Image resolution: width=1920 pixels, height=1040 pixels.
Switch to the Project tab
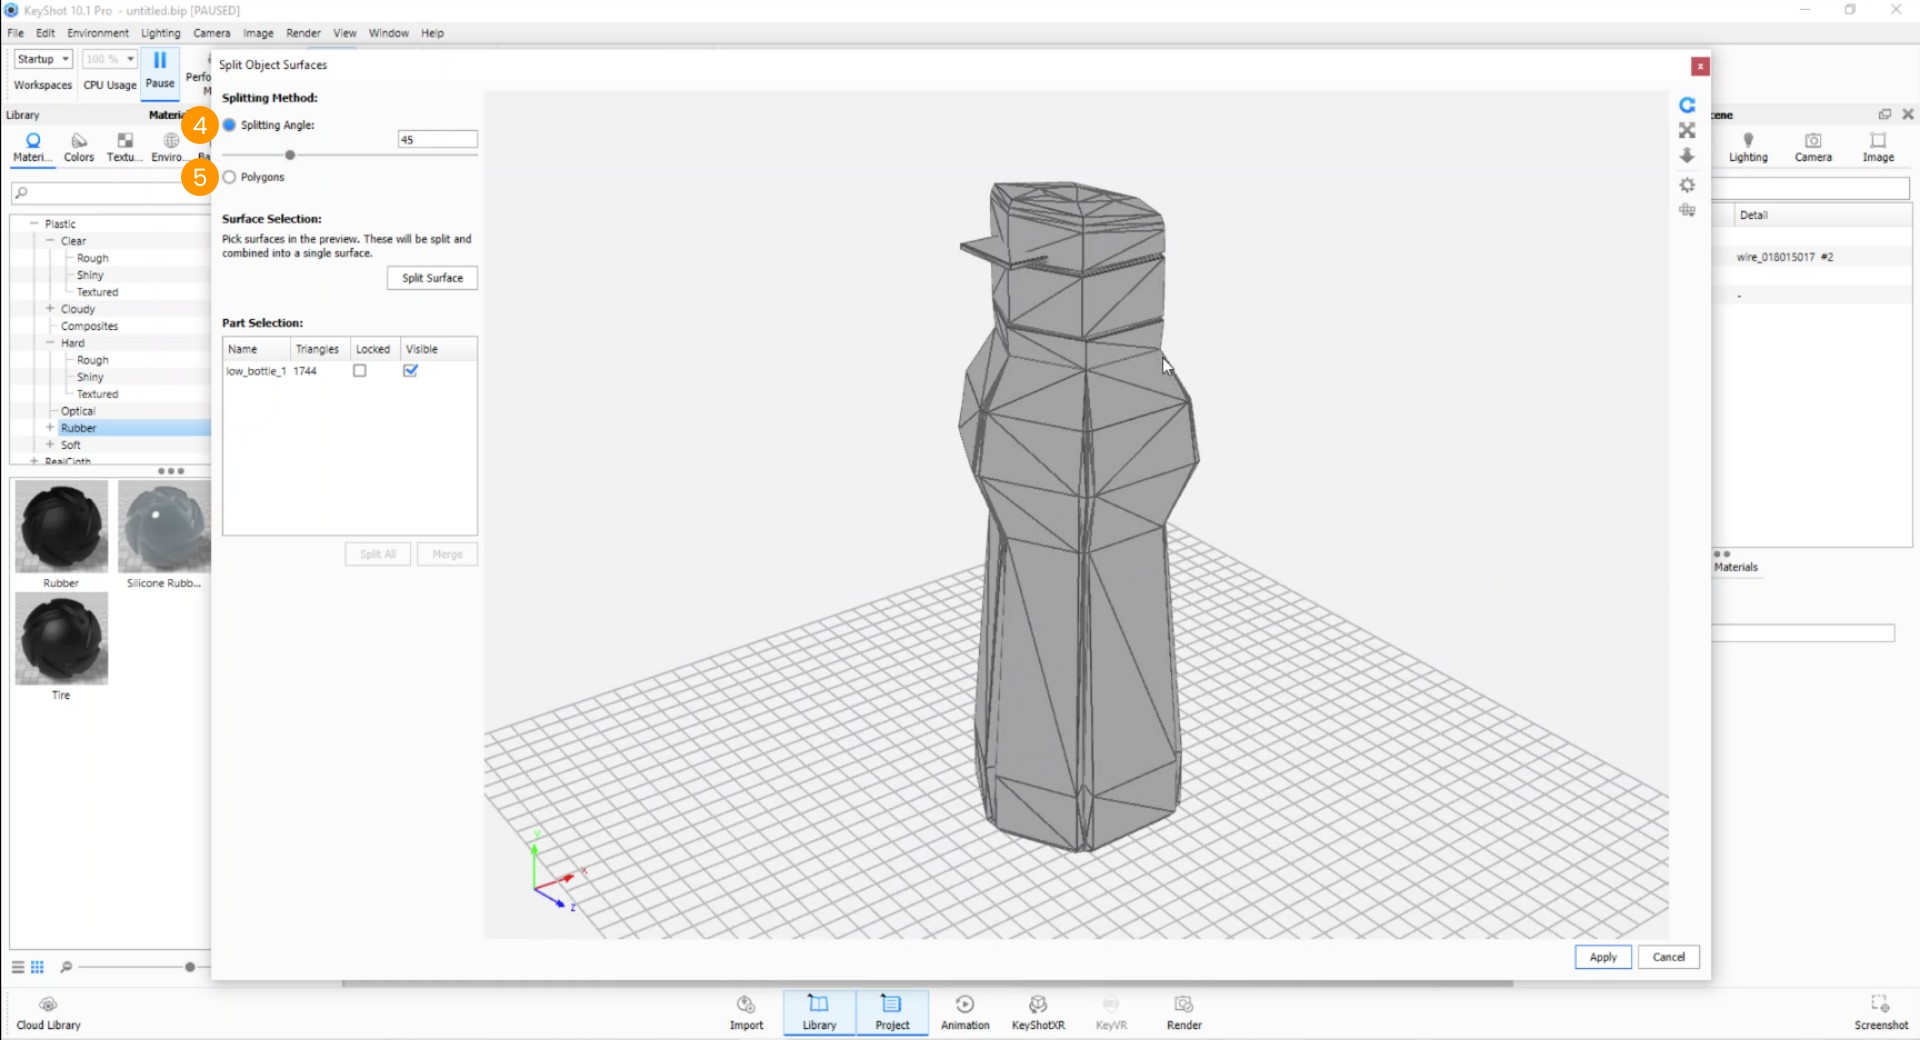[x=891, y=1012]
